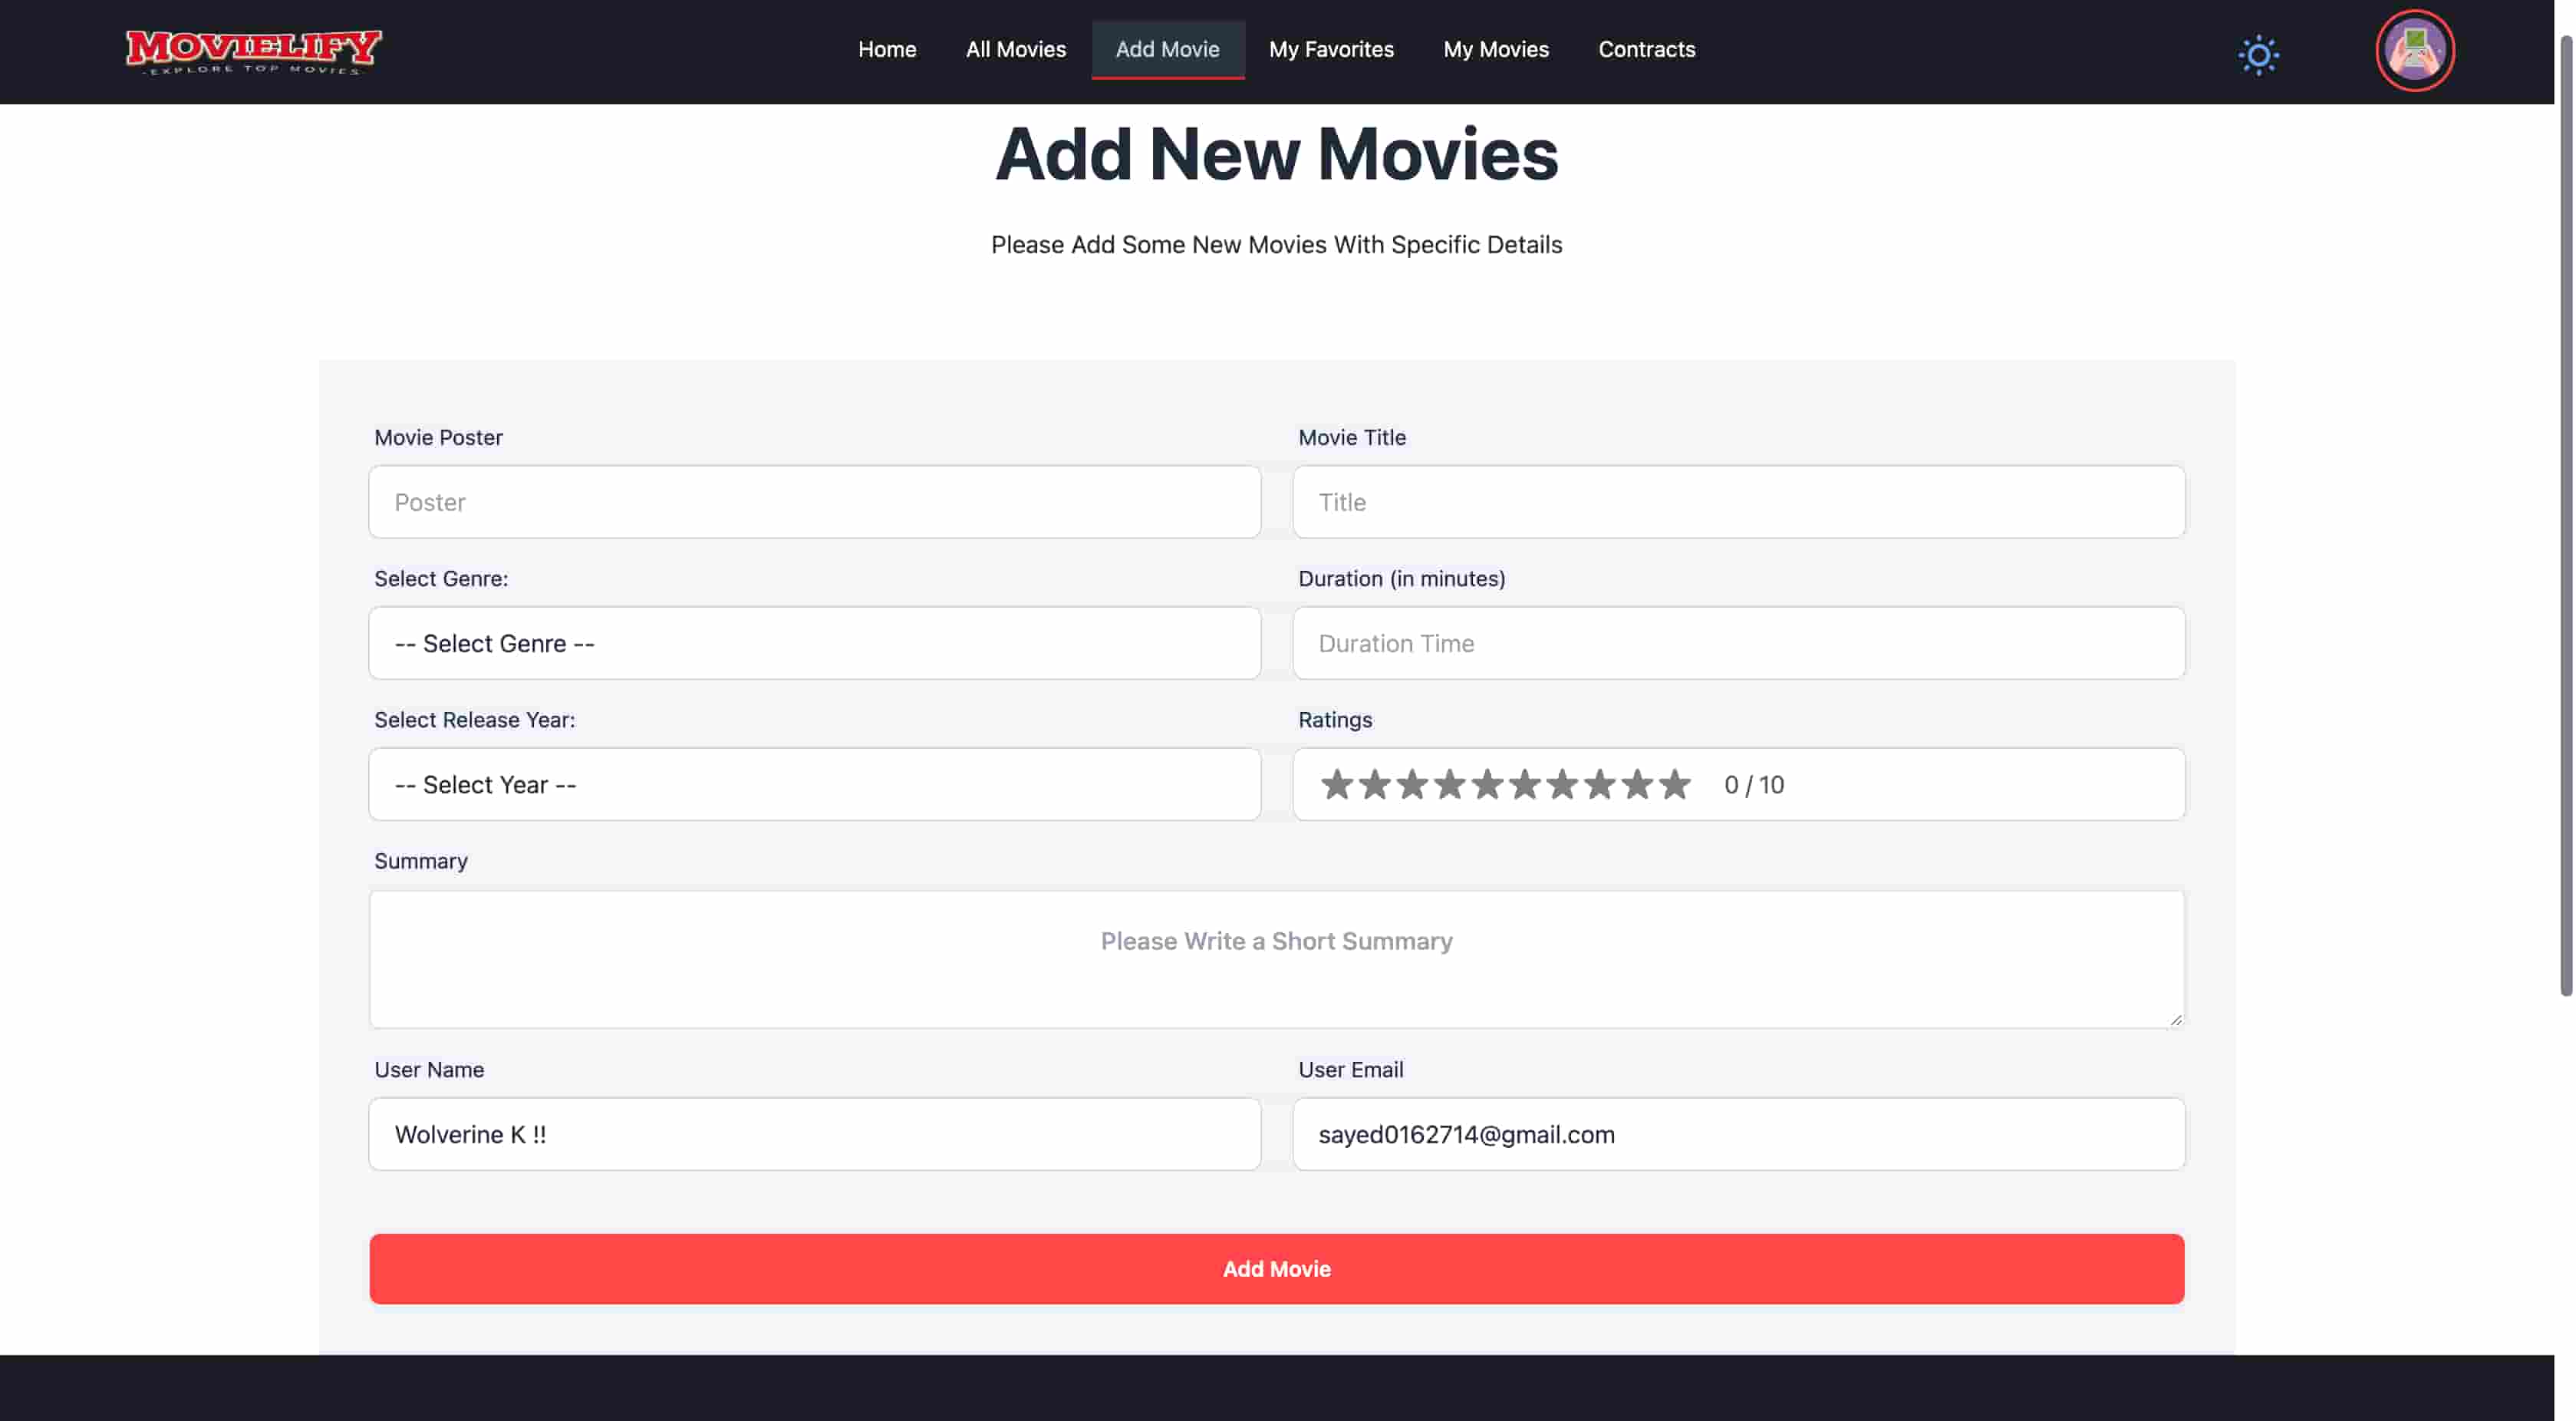
Task: Click the "Duration (in minutes)" label
Action: [x=1401, y=579]
